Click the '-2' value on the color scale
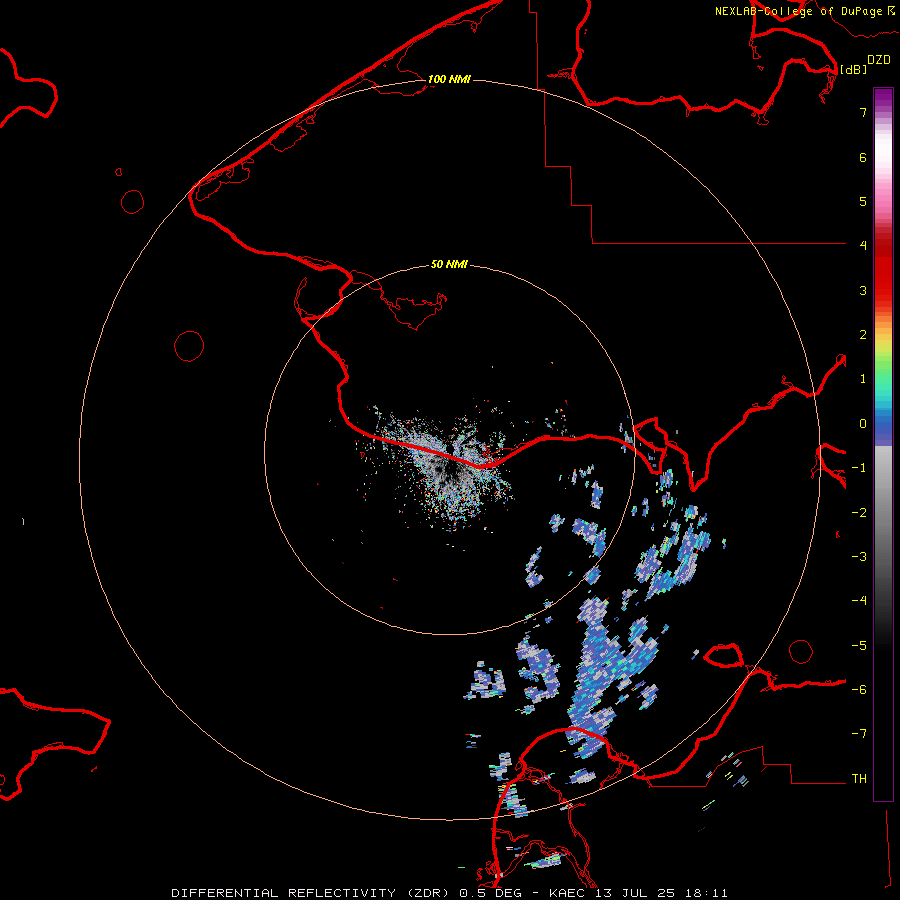This screenshot has width=900, height=900. (x=859, y=513)
